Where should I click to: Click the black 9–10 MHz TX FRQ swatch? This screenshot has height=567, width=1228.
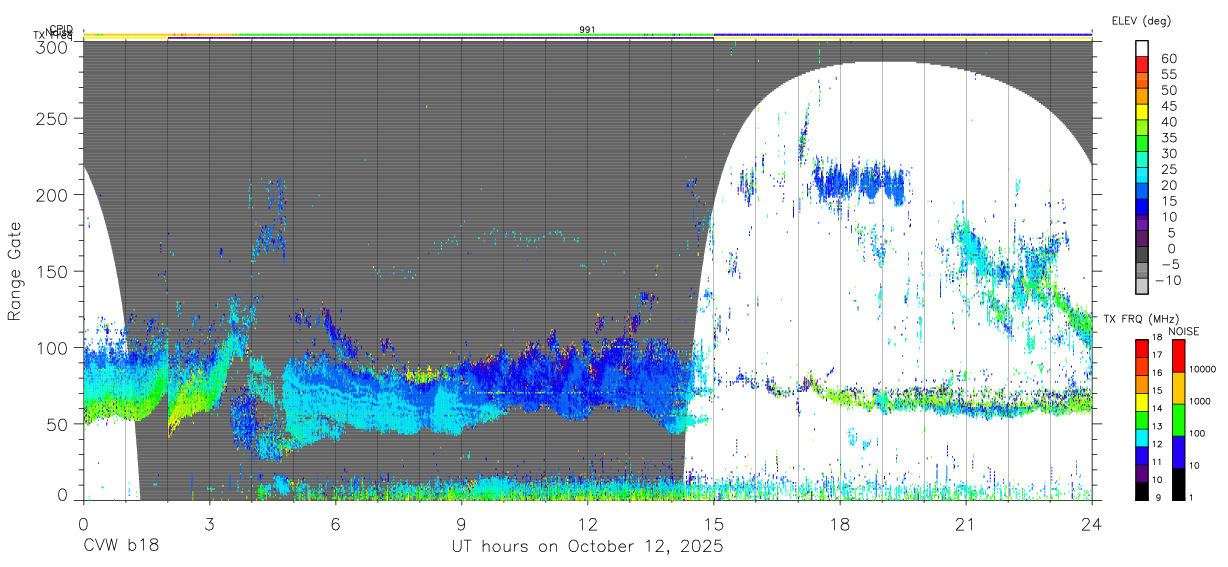click(x=1143, y=489)
